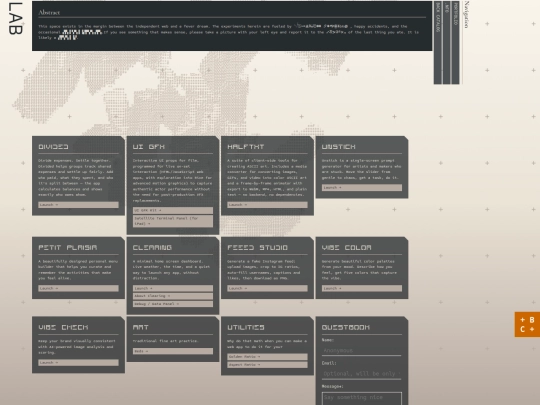Focus the Guestbook Message textarea
540x405 pixels.
(362, 399)
